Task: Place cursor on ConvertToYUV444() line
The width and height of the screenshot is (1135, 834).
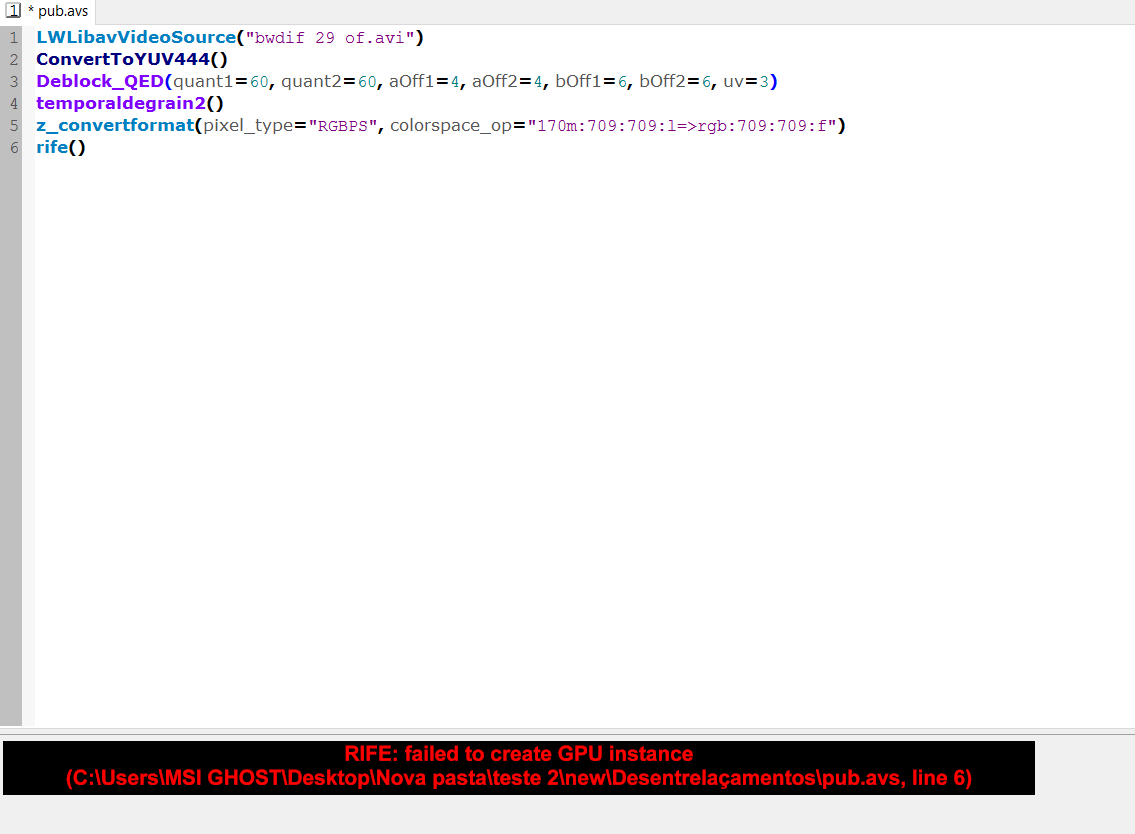Action: point(132,59)
